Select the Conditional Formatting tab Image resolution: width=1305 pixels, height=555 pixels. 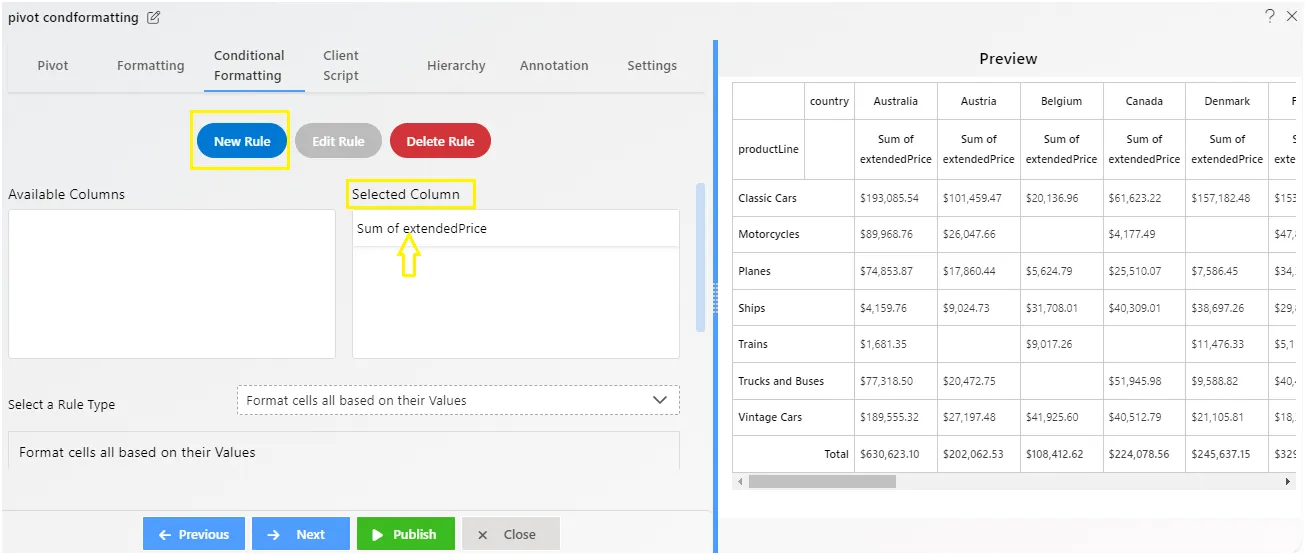click(249, 65)
